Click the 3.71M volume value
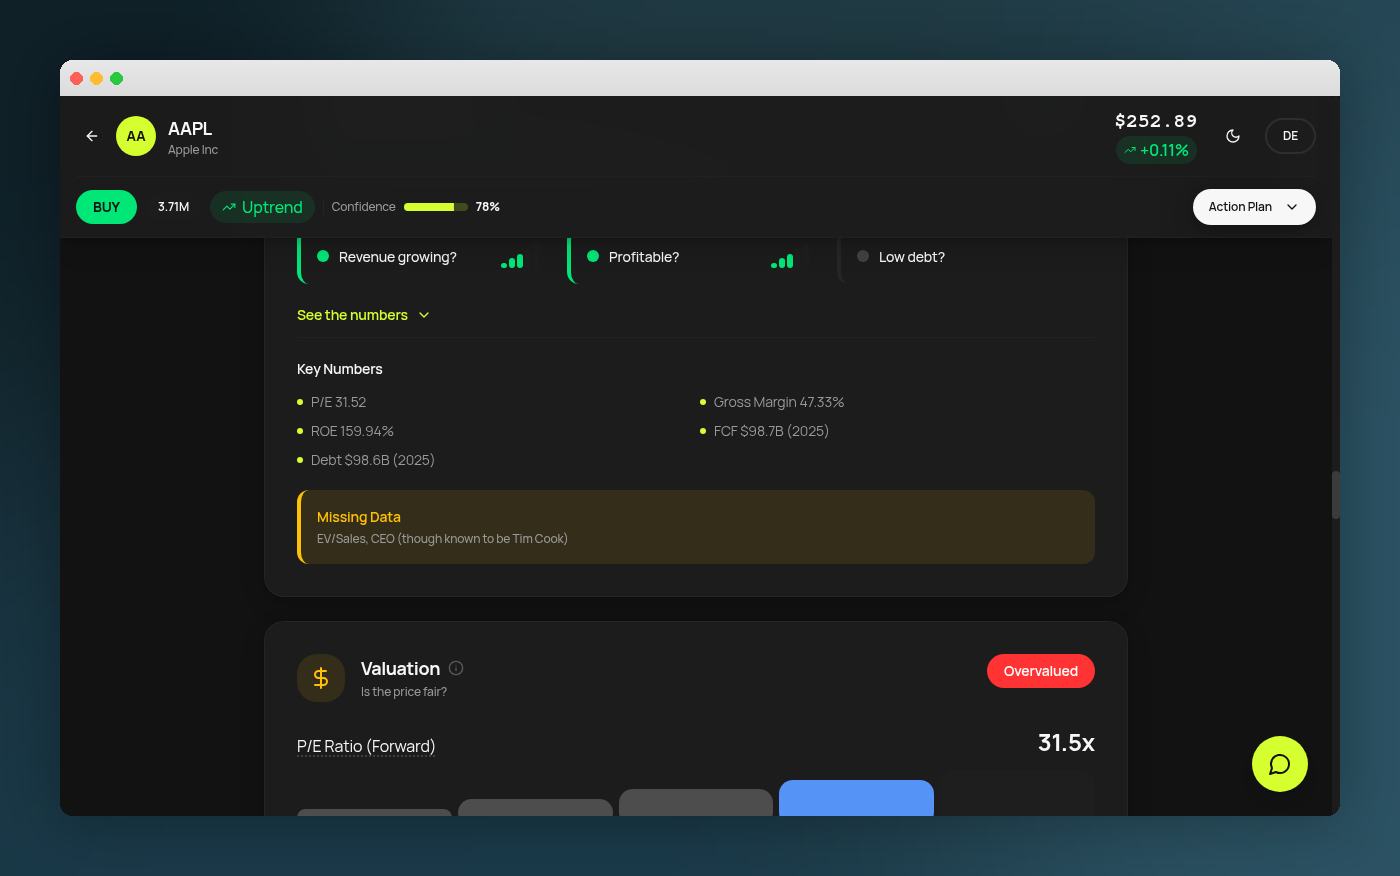 pos(173,207)
